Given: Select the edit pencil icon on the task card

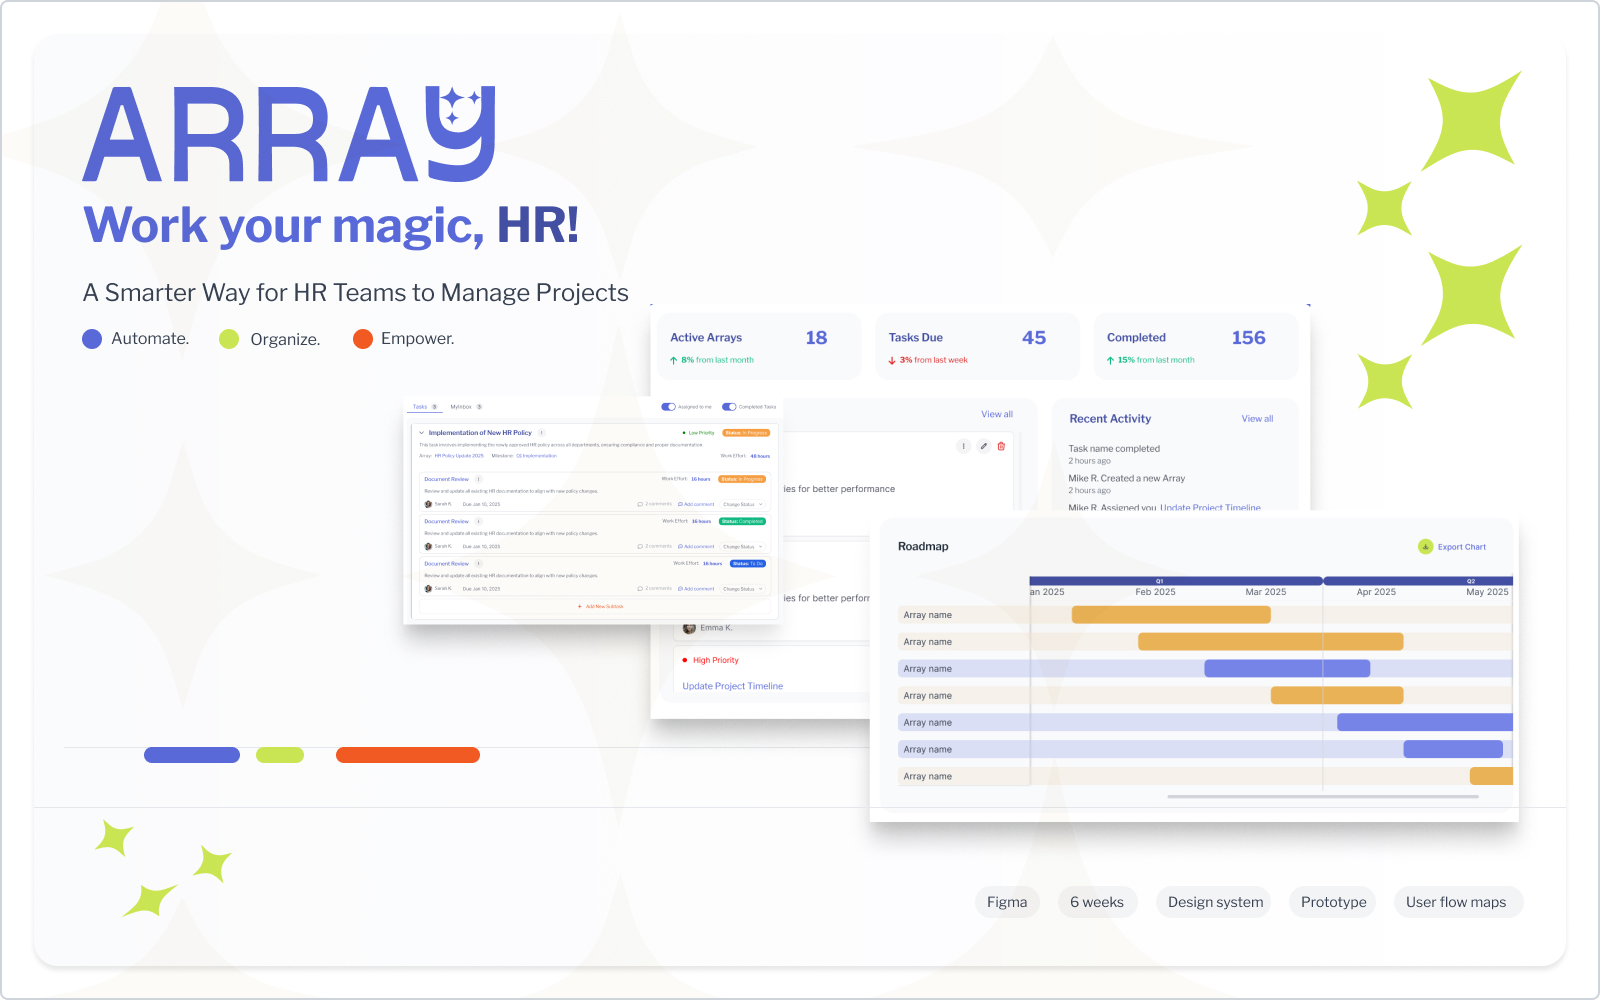Looking at the screenshot, I should point(984,446).
